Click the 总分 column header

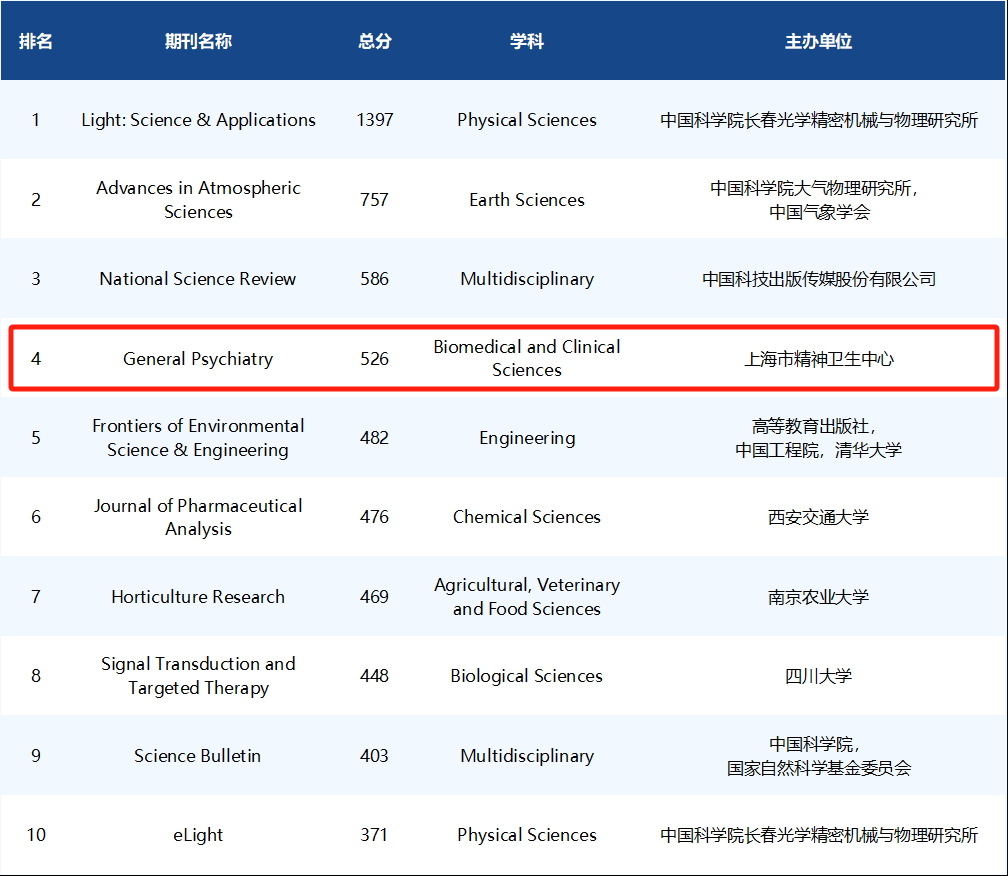pos(375,41)
